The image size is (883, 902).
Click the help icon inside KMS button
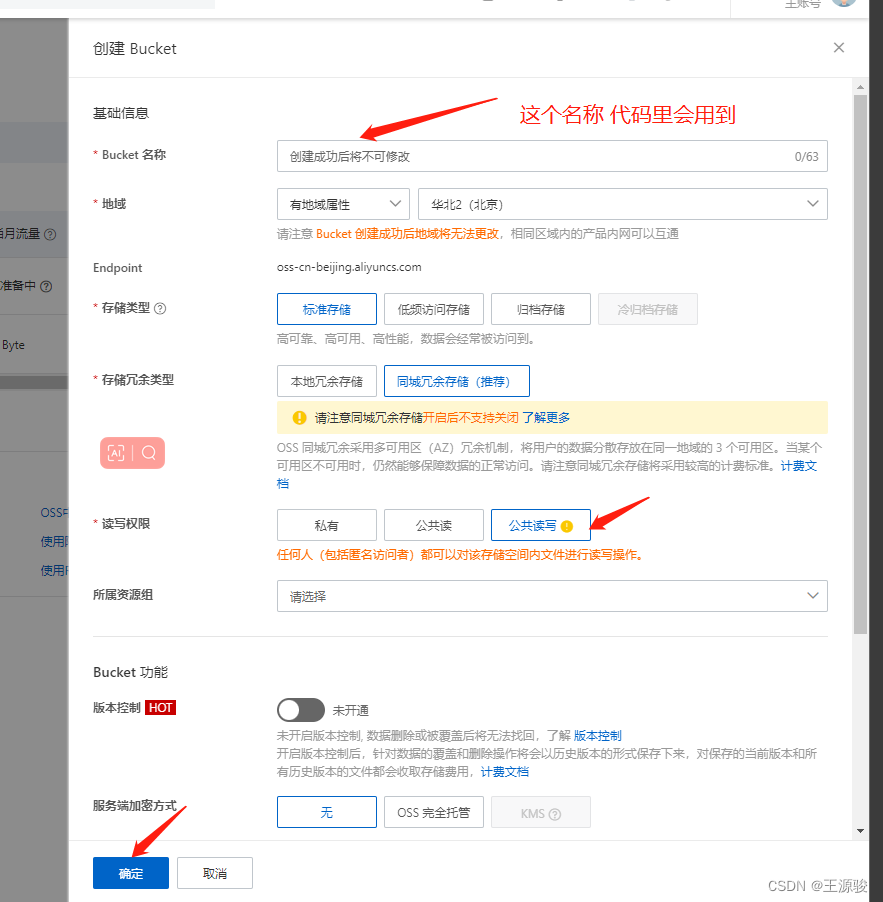(555, 814)
